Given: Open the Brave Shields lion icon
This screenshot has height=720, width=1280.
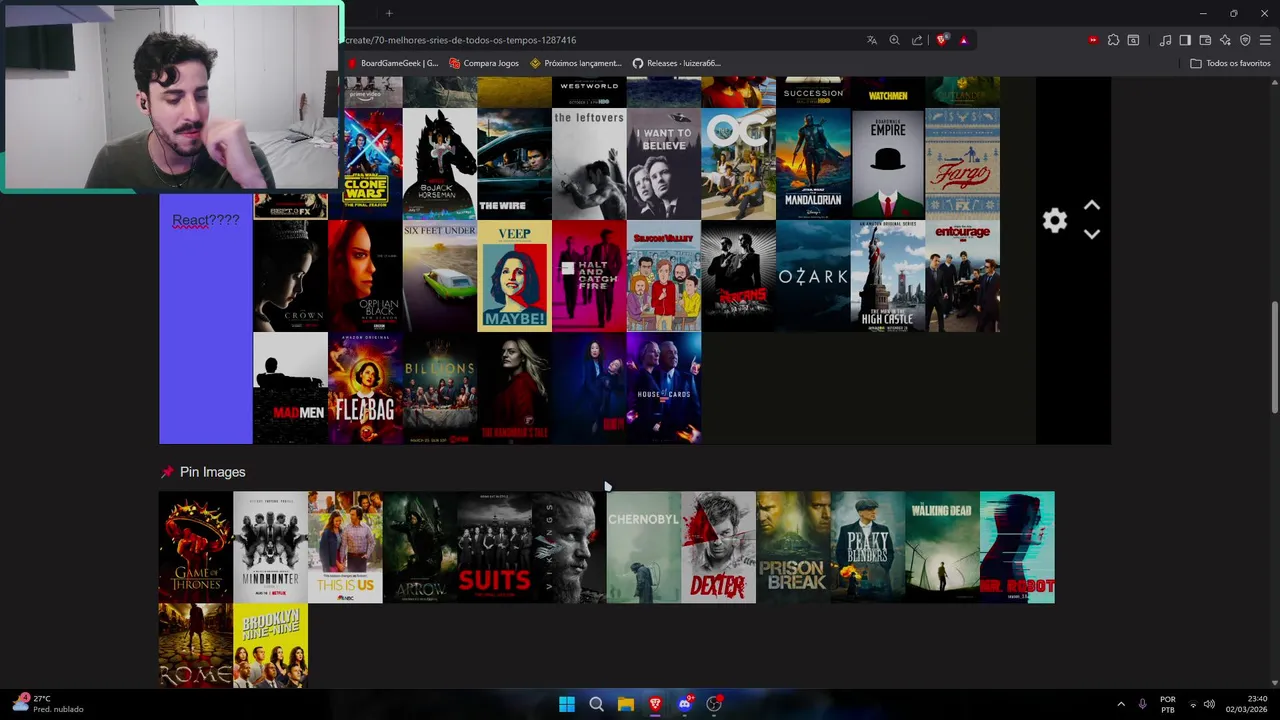Looking at the screenshot, I should point(941,40).
